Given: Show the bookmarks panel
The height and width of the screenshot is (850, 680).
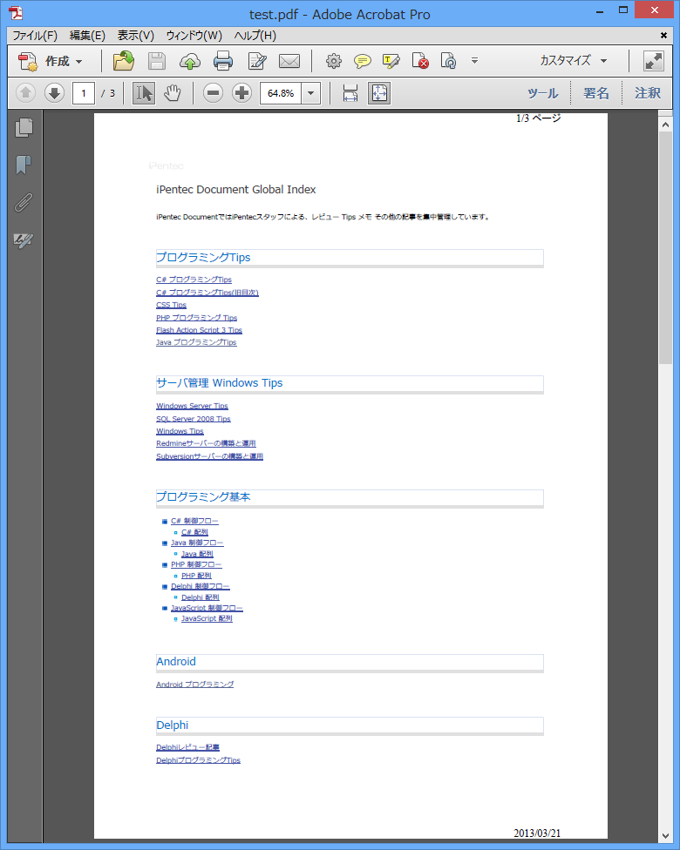Looking at the screenshot, I should [24, 165].
